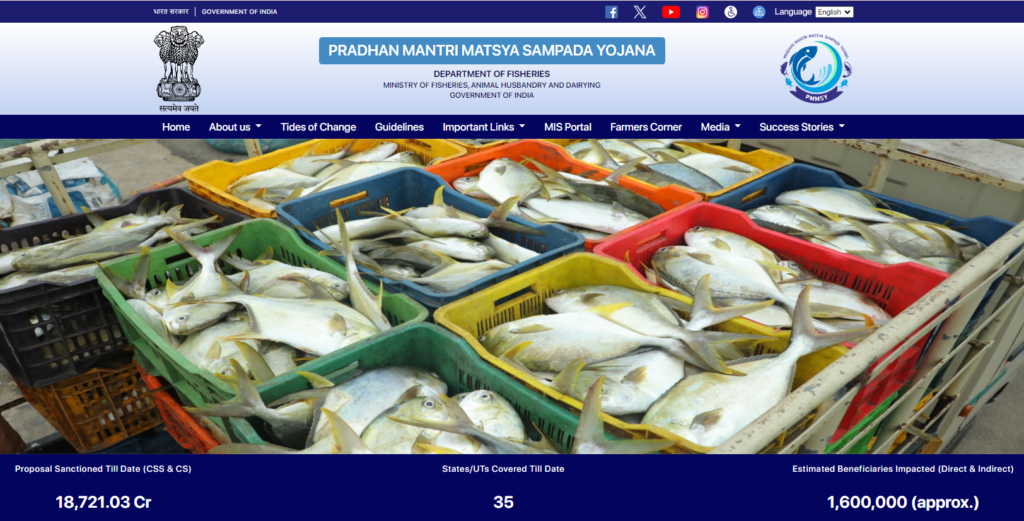Click the Ministry of Fisheries, Animal Husbandry text

pos(492,85)
